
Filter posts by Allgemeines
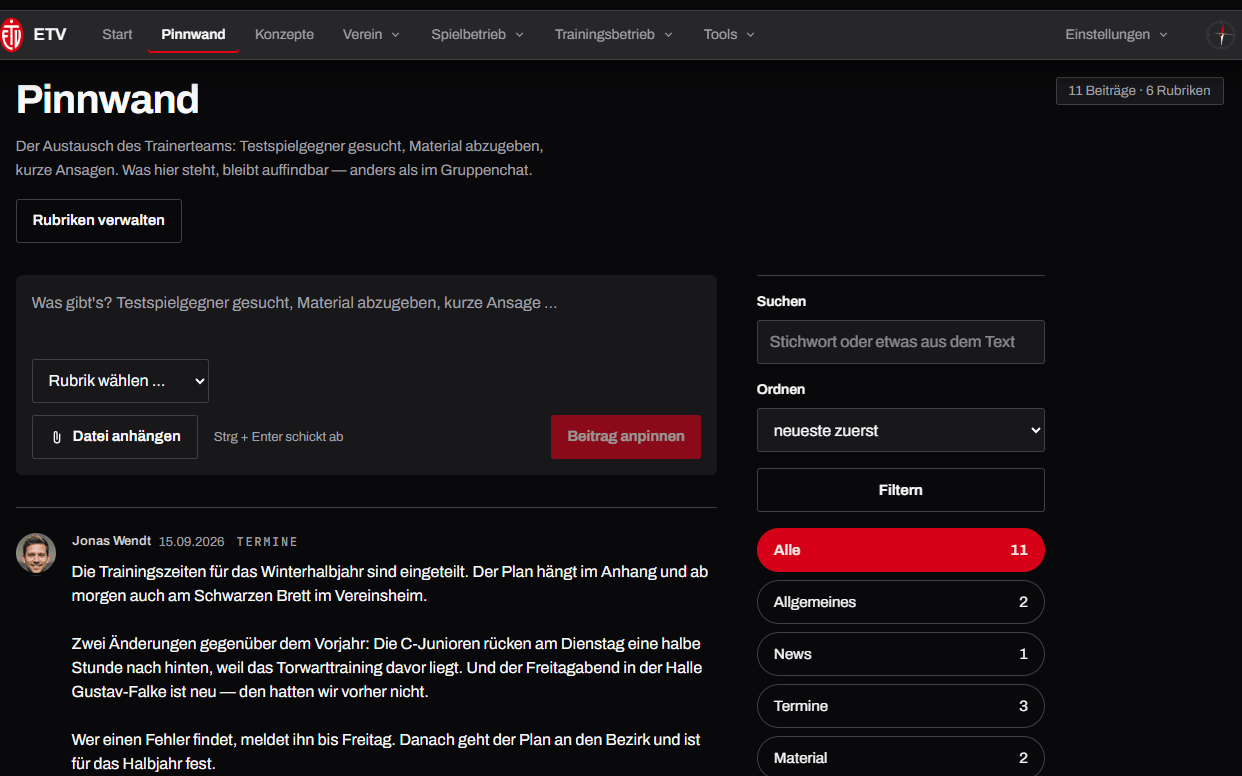pyautogui.click(x=901, y=602)
